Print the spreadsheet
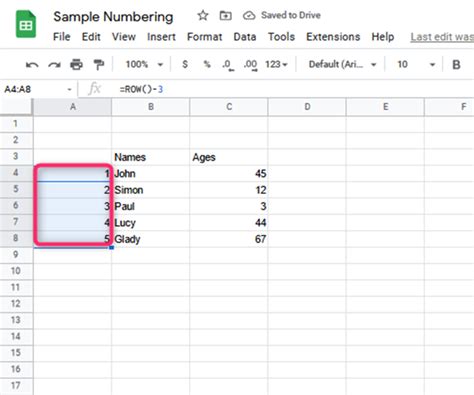Screen dimensions: 474x395 (x=76, y=64)
